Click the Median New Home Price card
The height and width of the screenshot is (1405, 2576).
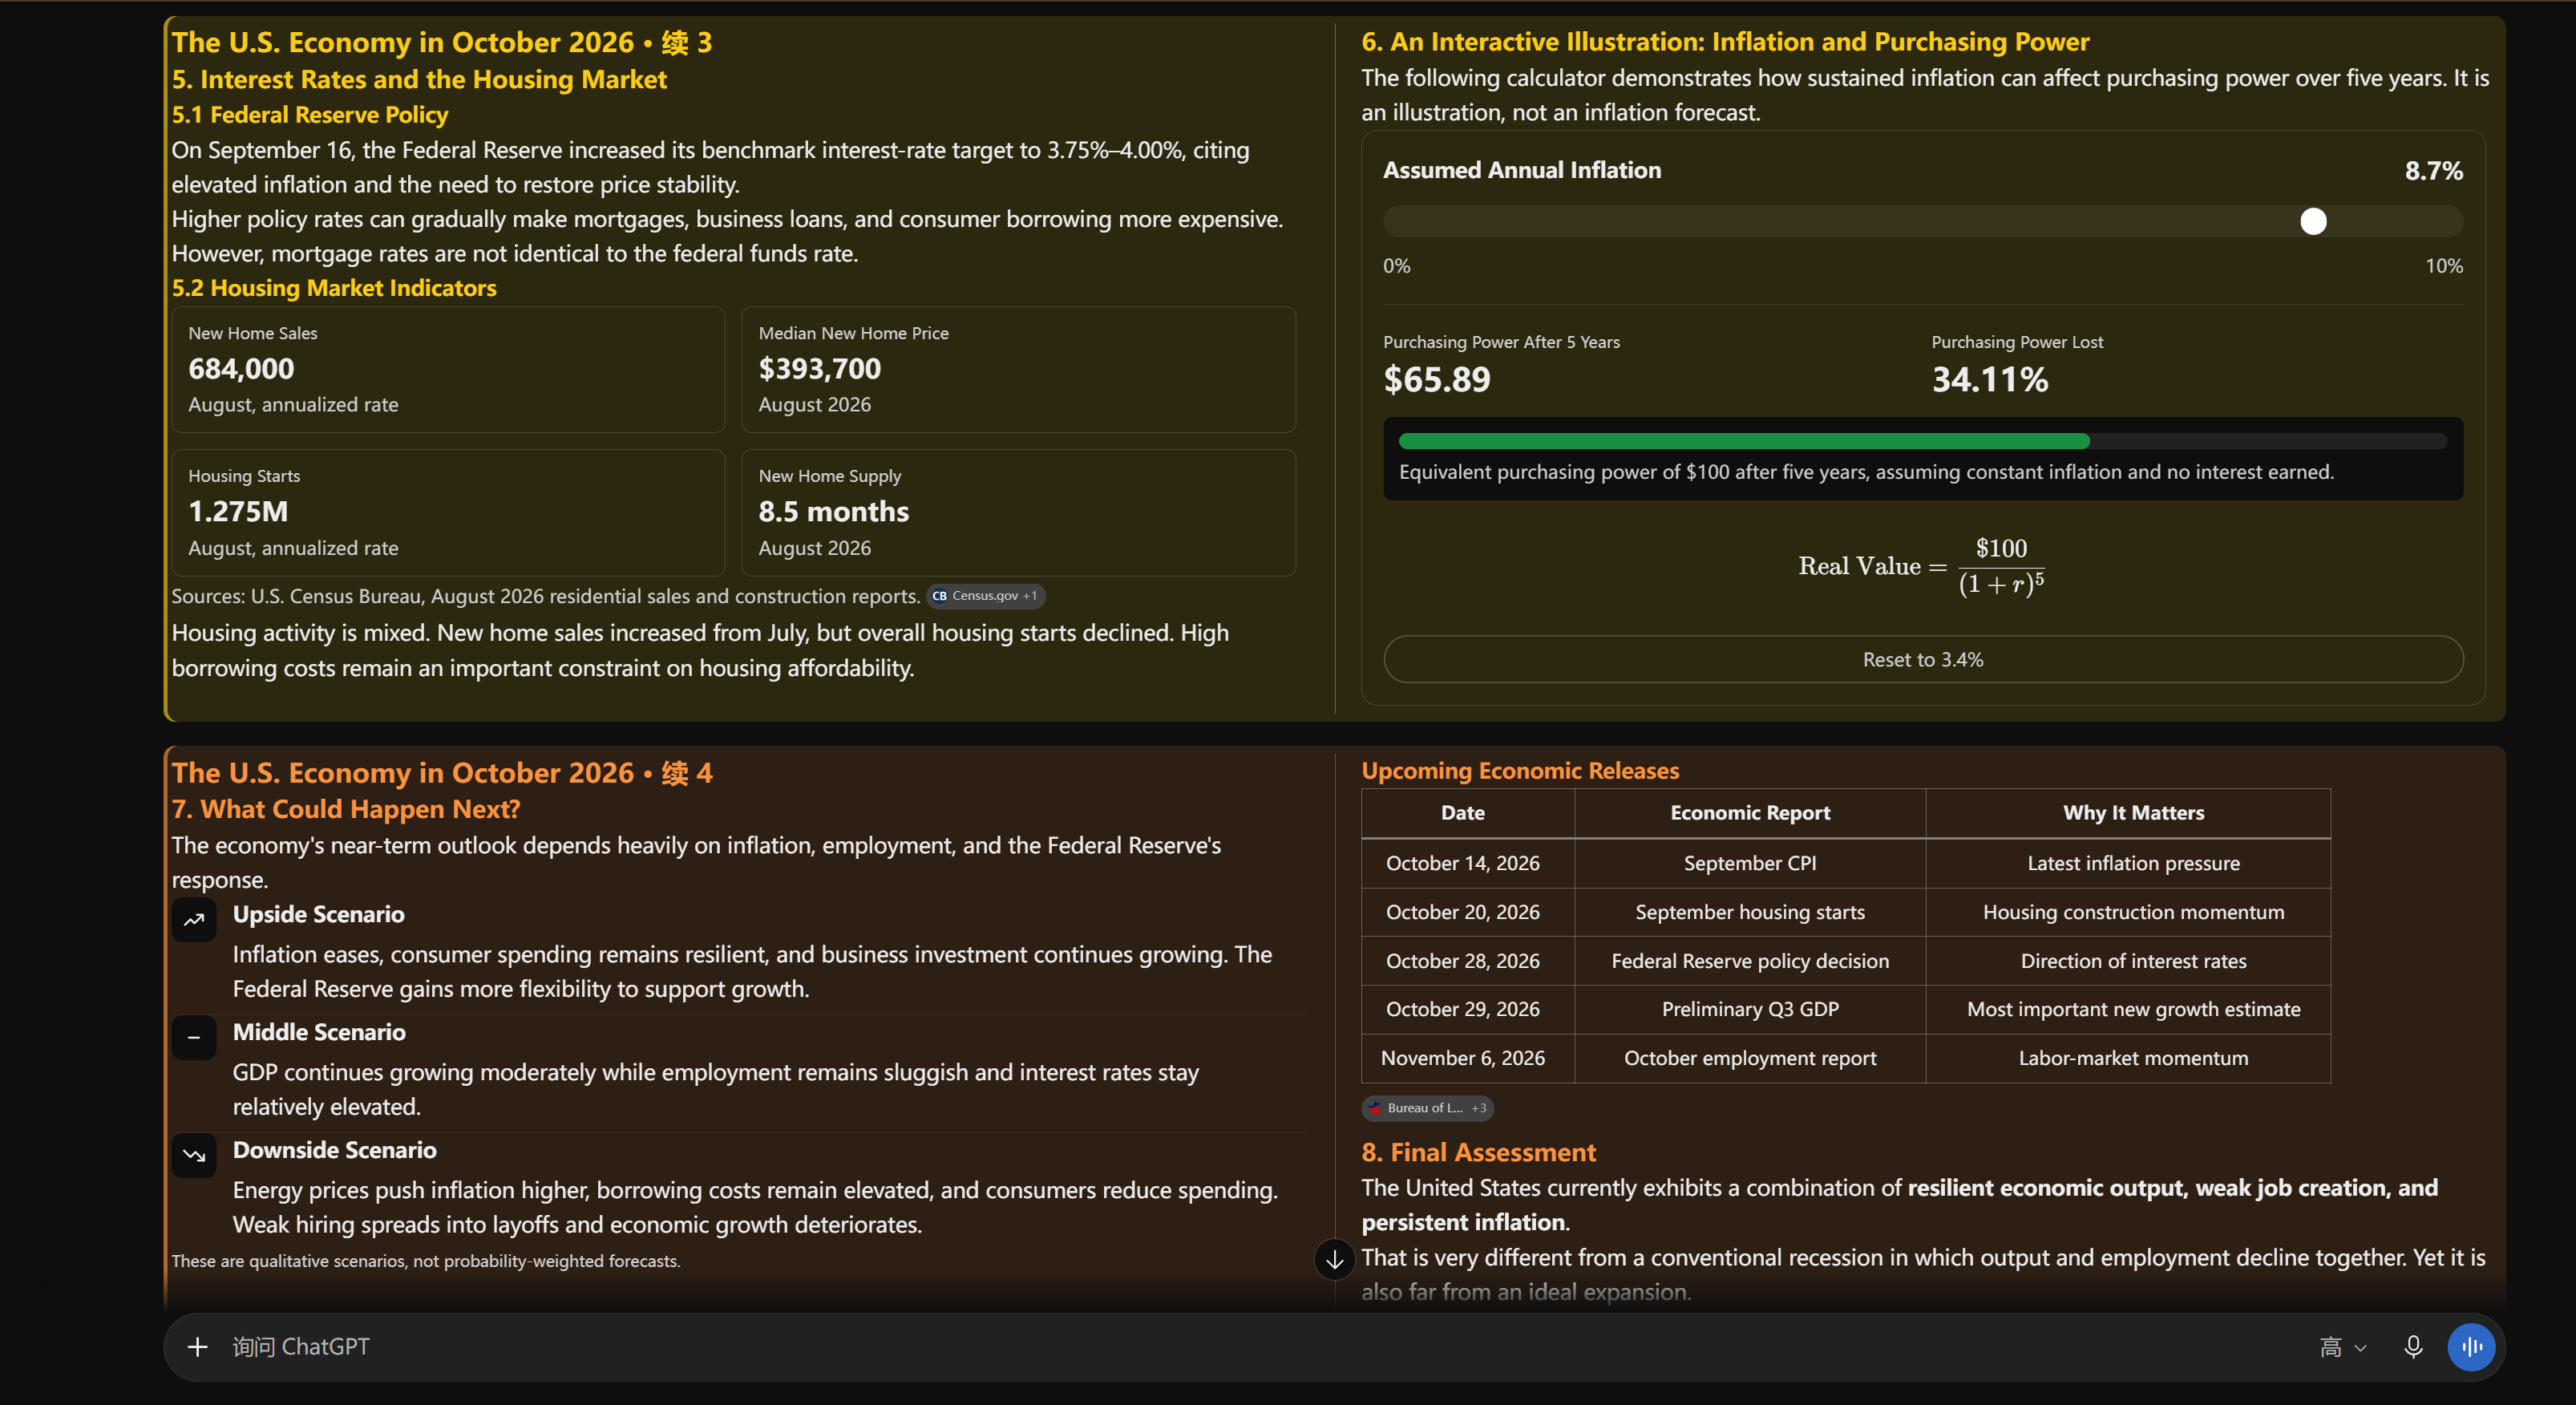[1018, 369]
